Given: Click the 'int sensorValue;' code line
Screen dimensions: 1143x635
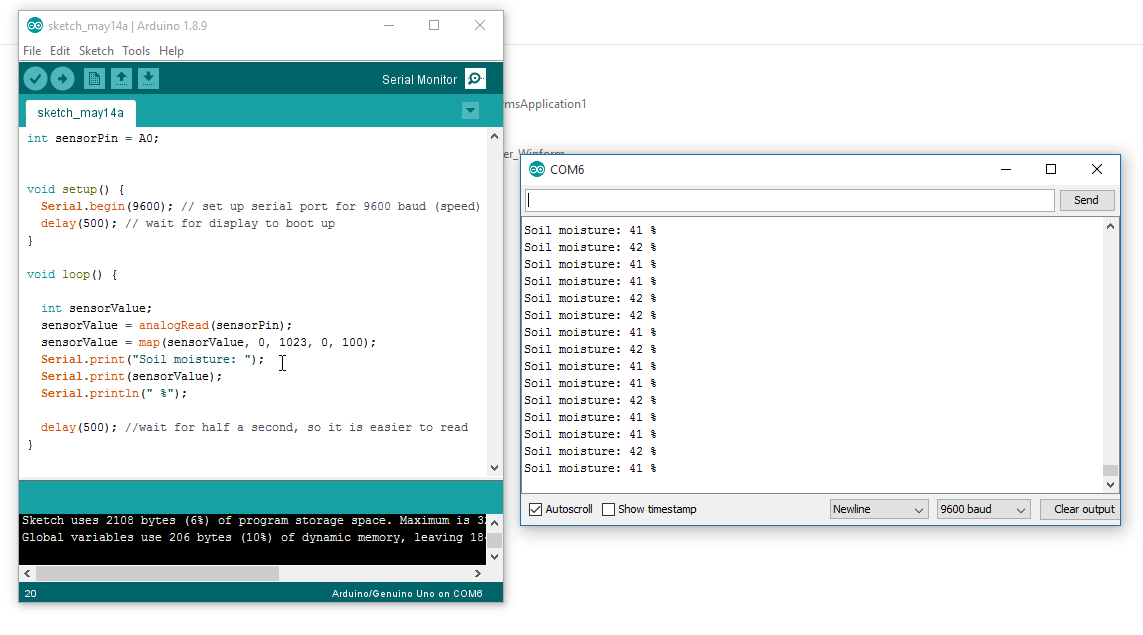Looking at the screenshot, I should 96,308.
